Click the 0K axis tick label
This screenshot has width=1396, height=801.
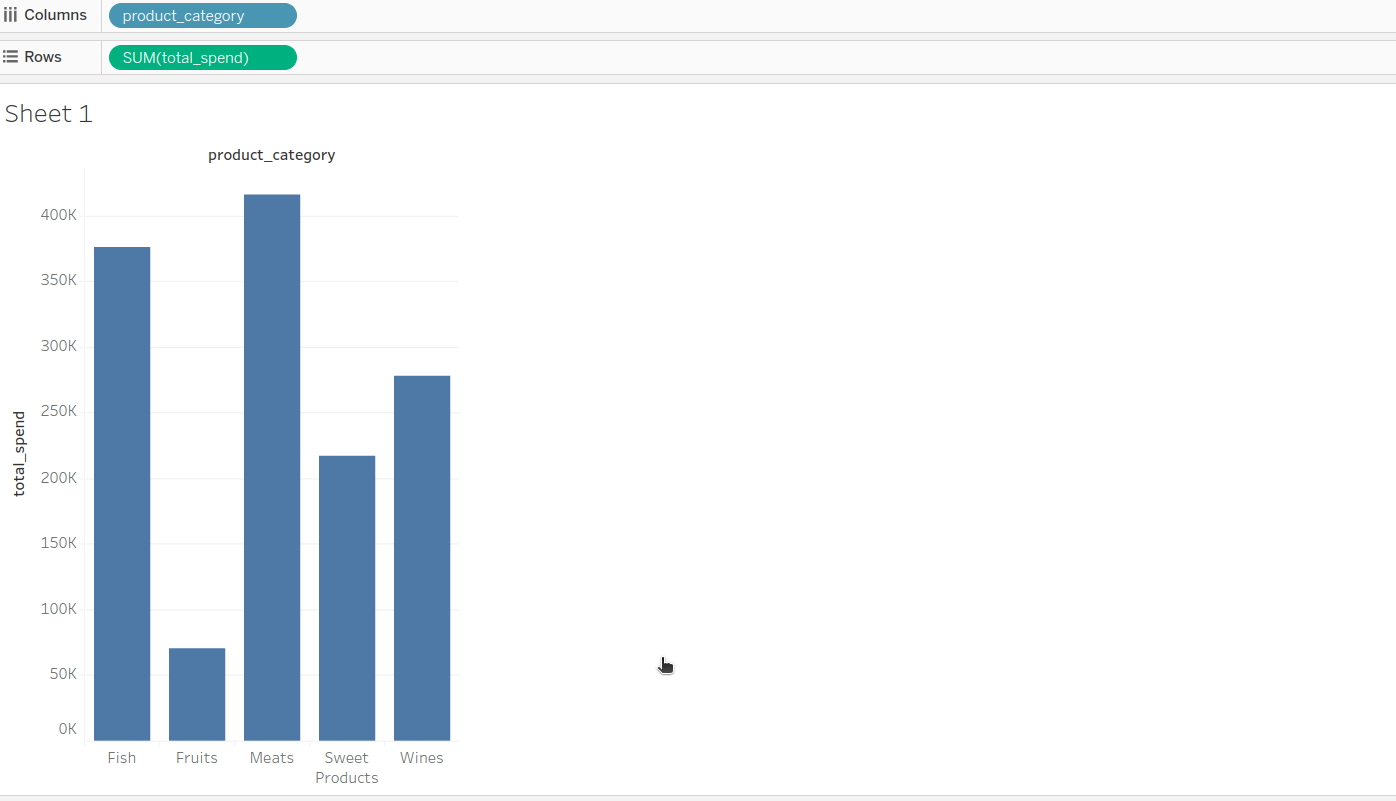pos(67,729)
